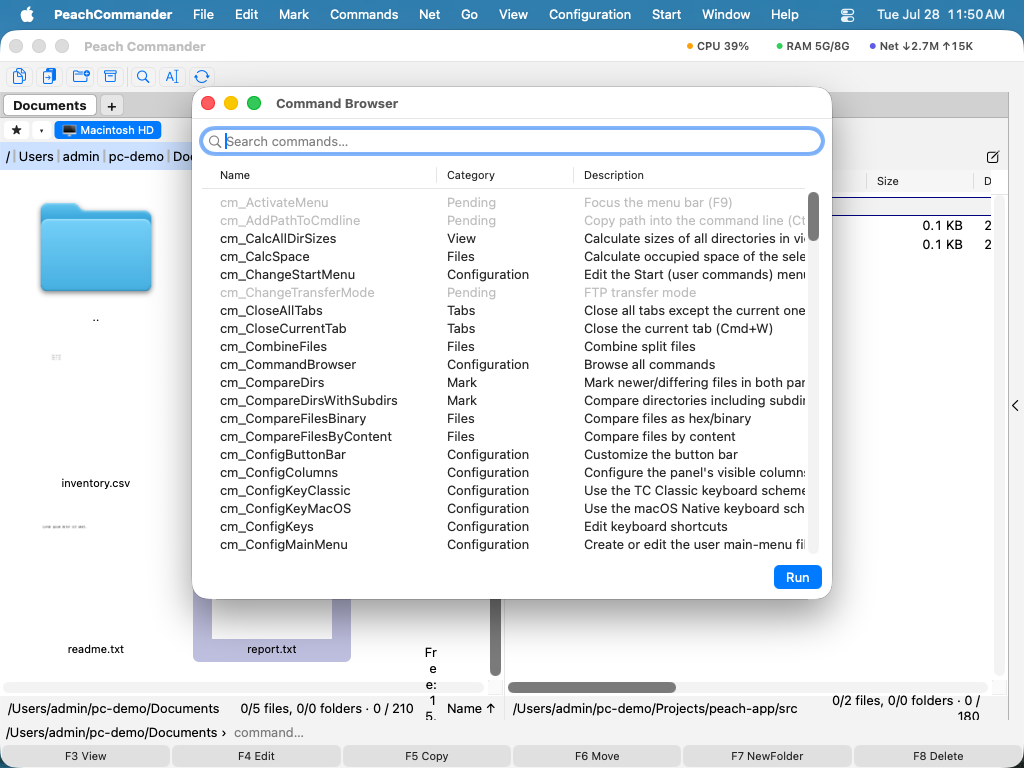Select the report.txt file

(272, 630)
